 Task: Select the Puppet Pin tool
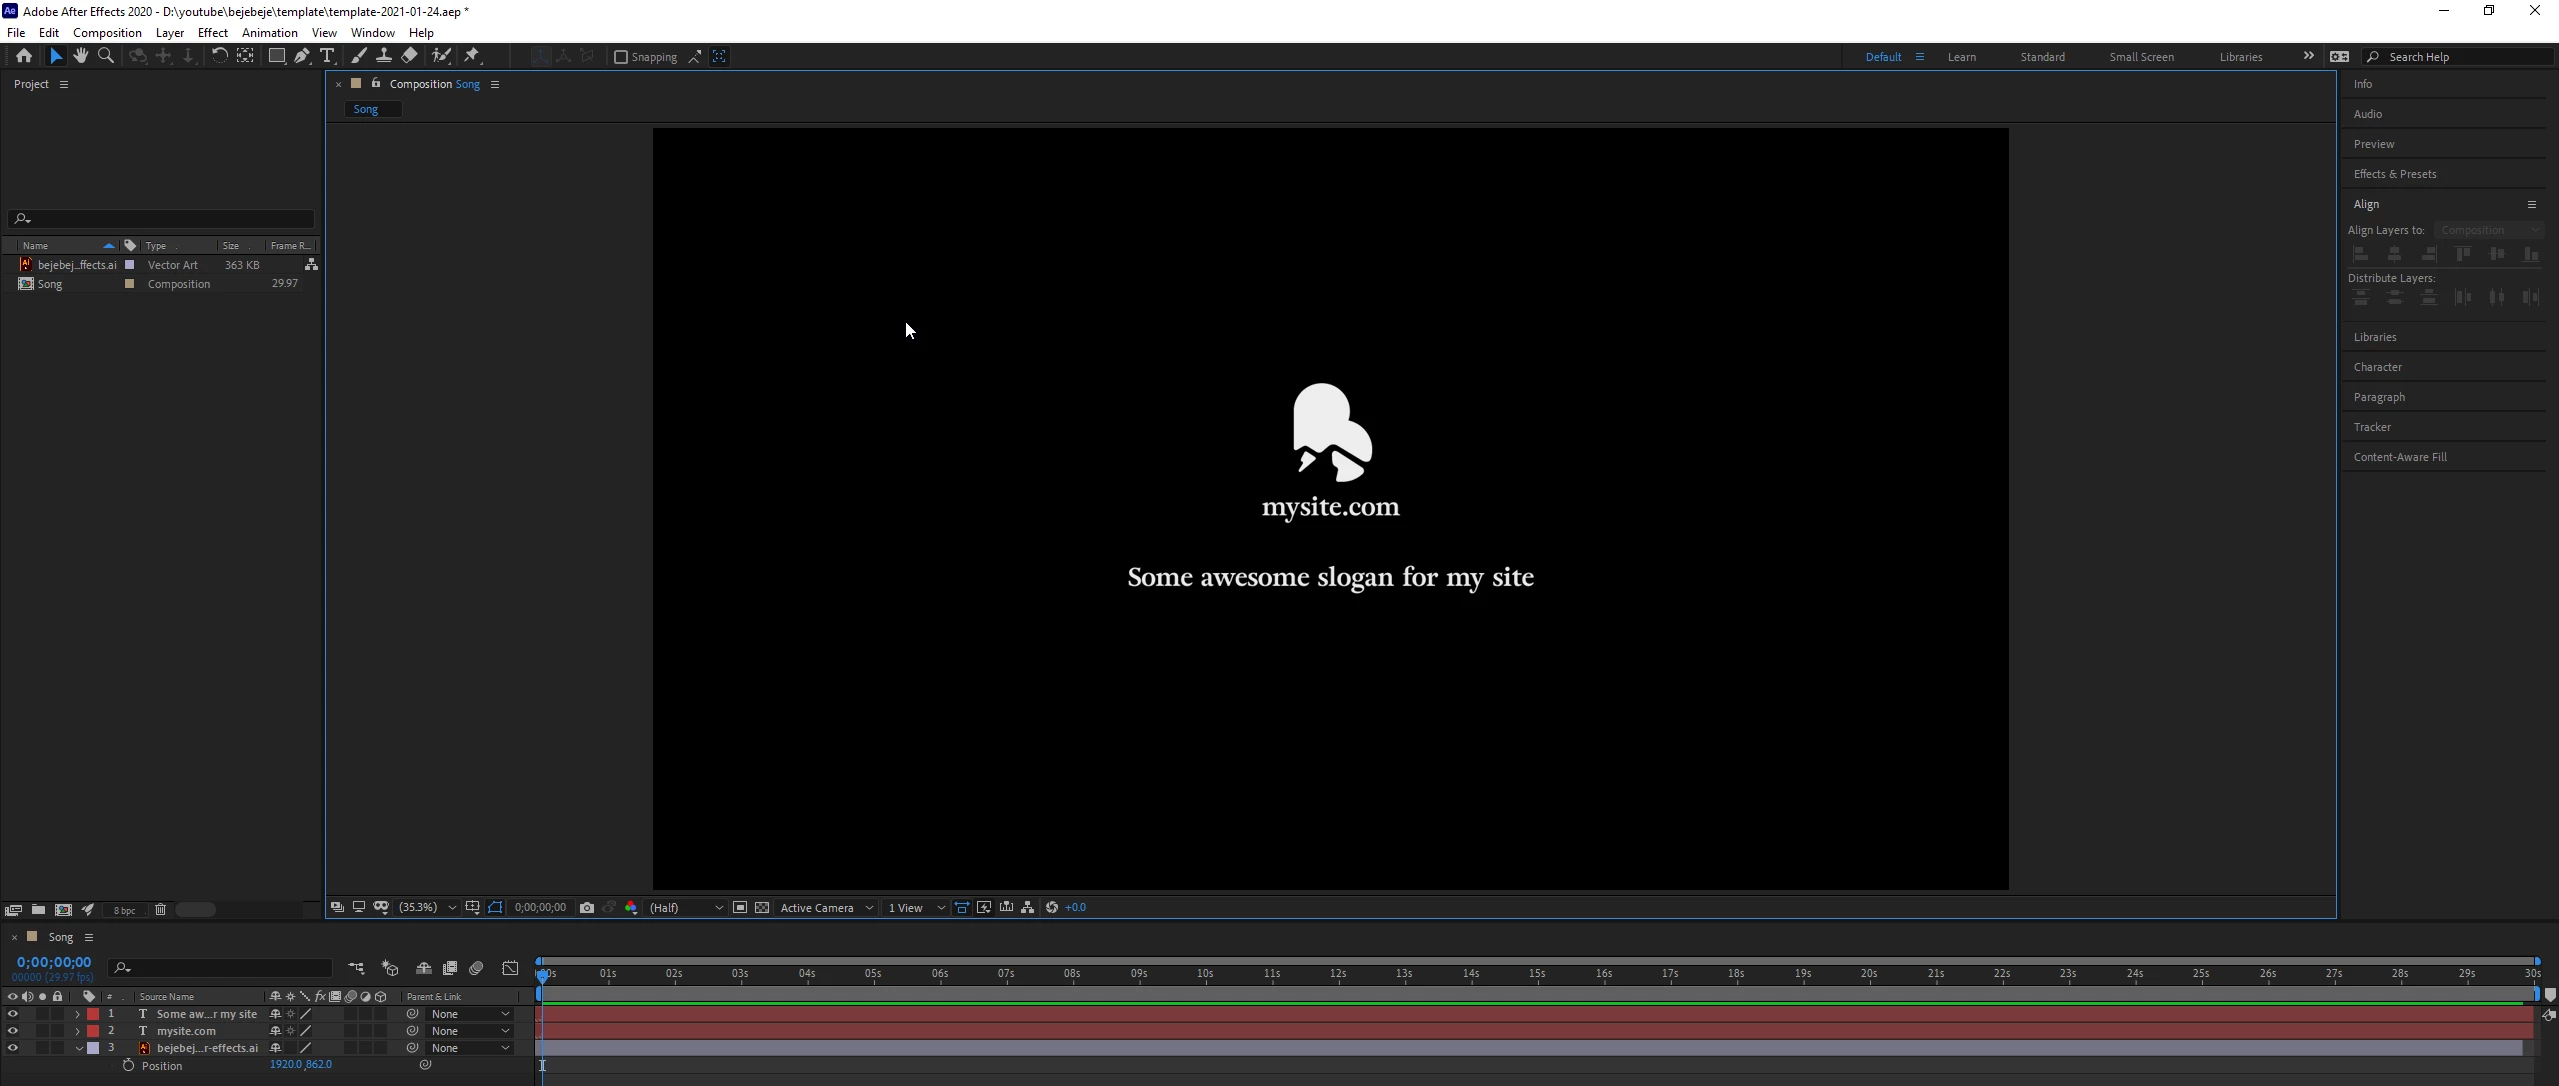[x=472, y=56]
